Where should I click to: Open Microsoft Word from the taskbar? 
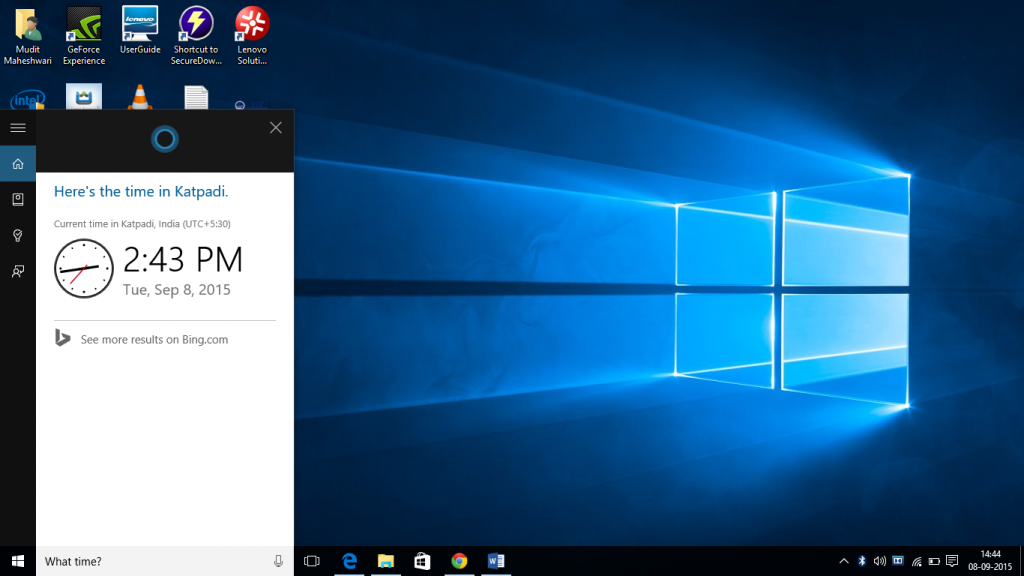coord(496,561)
